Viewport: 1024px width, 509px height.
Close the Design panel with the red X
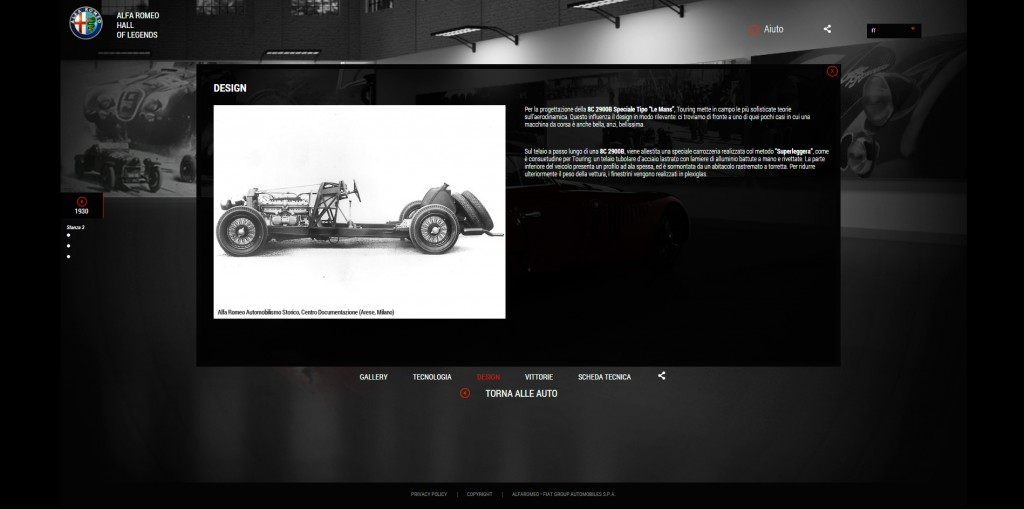coord(832,71)
